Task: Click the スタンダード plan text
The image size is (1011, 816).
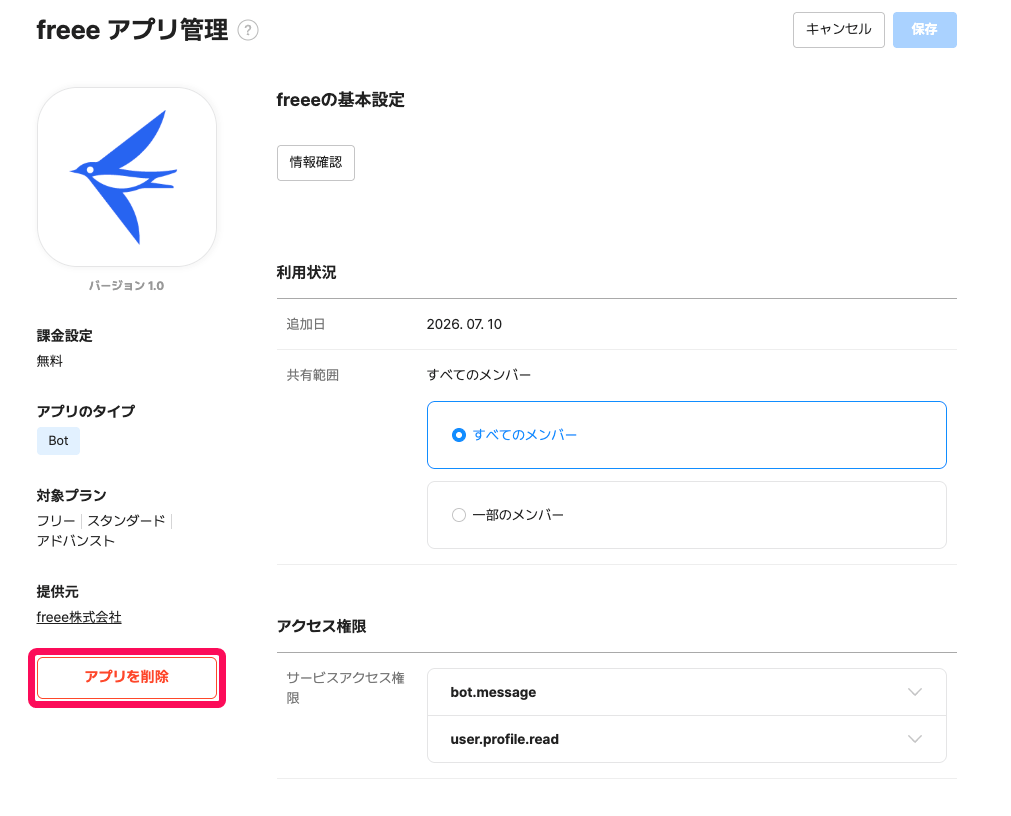Action: (x=126, y=521)
